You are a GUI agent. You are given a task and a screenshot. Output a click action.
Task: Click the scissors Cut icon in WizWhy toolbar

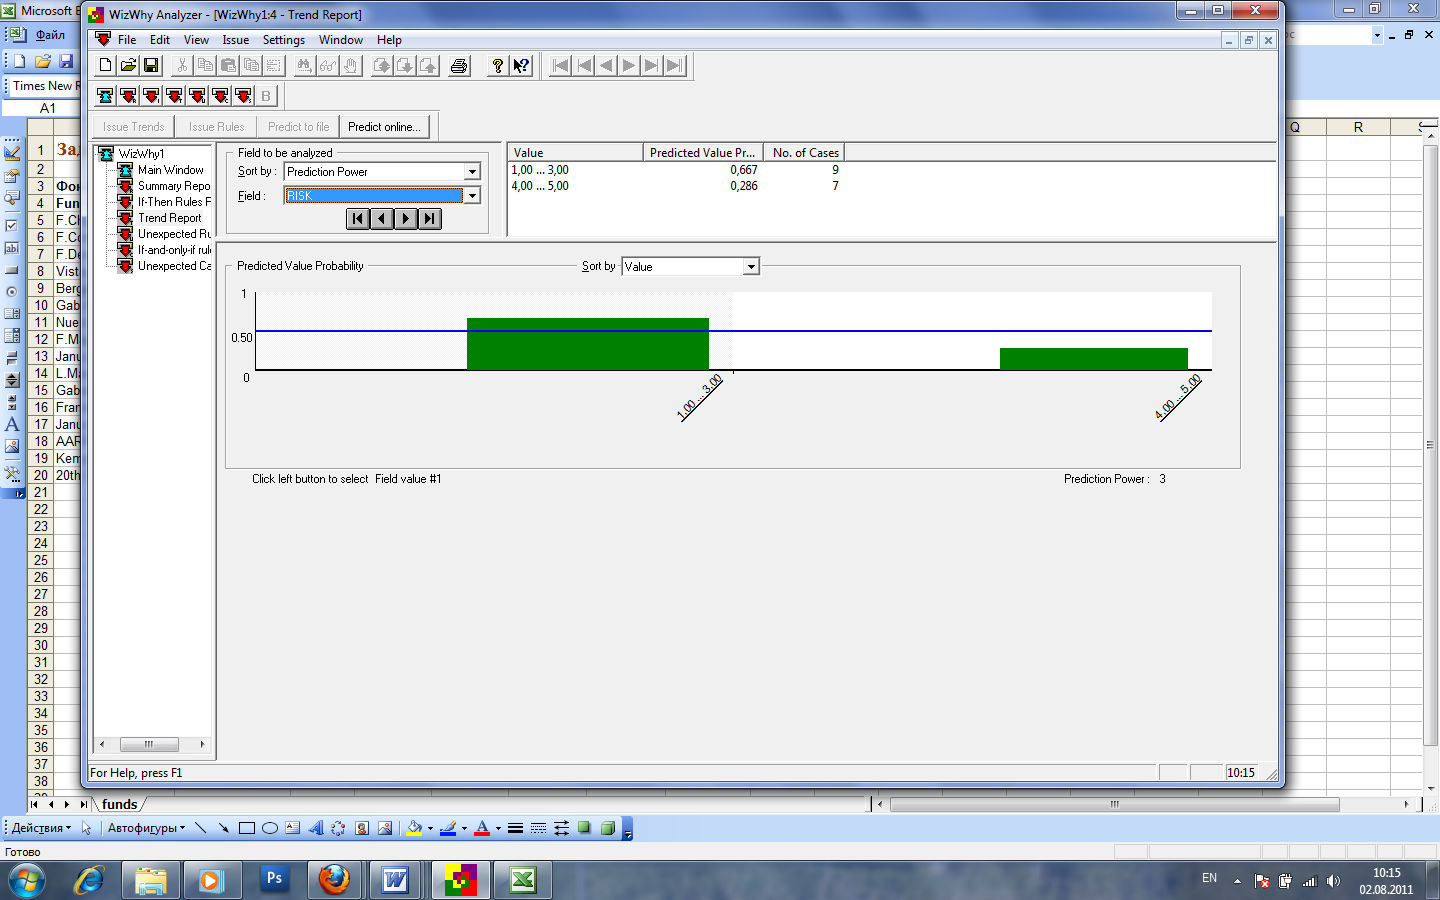click(x=182, y=66)
